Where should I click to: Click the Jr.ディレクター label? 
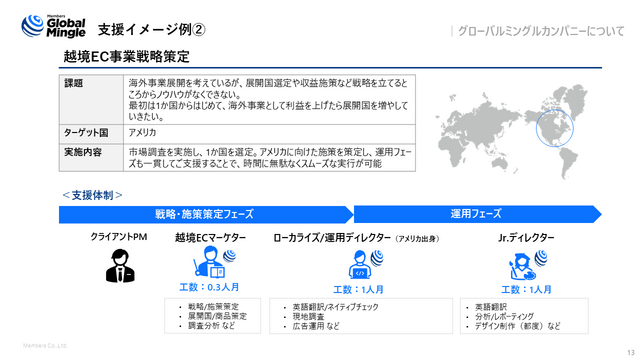(x=526, y=238)
